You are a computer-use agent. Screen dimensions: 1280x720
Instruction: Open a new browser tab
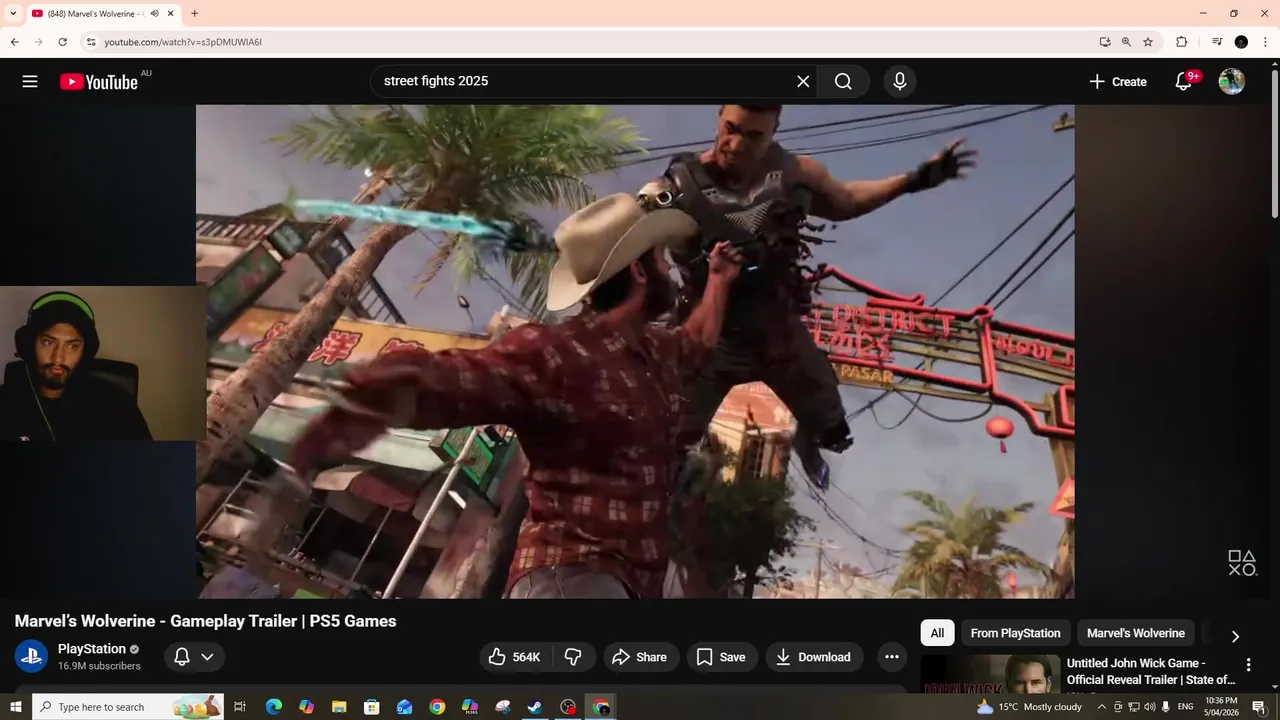coord(194,14)
